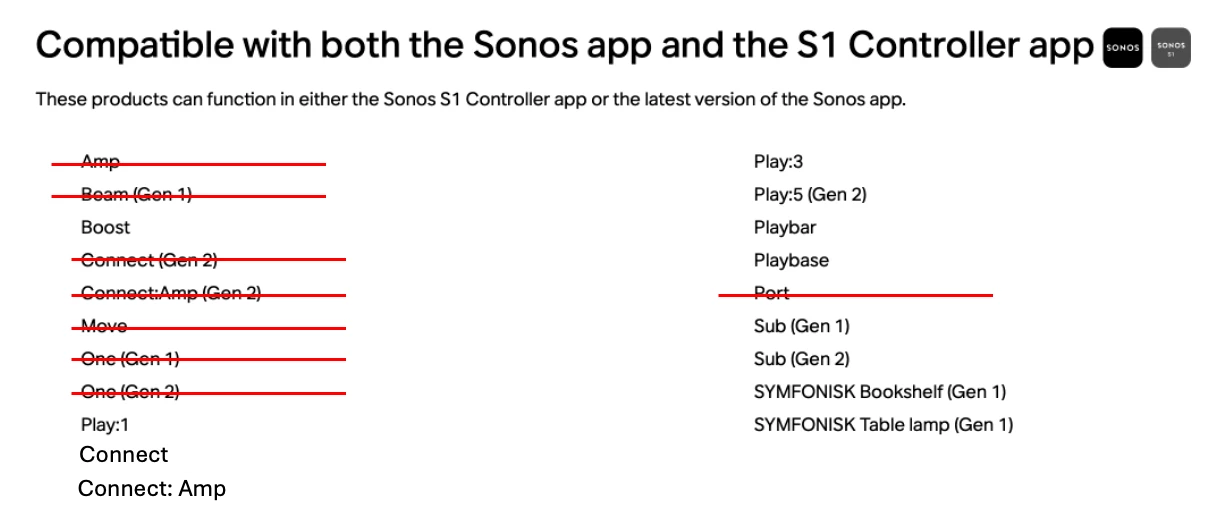Select Sub (Gen 2) entry
The image size is (1226, 516).
pos(802,359)
